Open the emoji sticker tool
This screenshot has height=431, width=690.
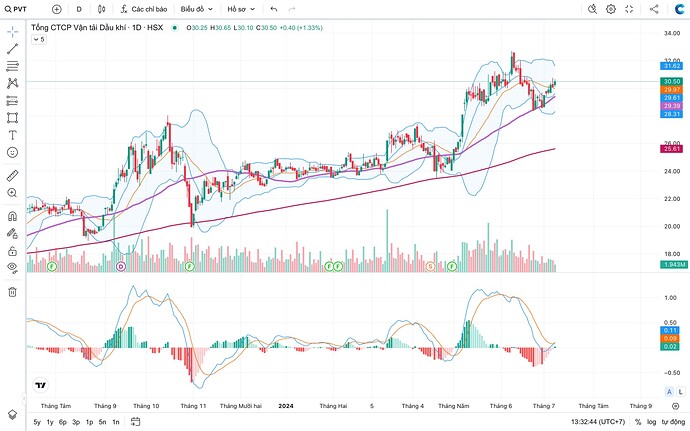13,152
